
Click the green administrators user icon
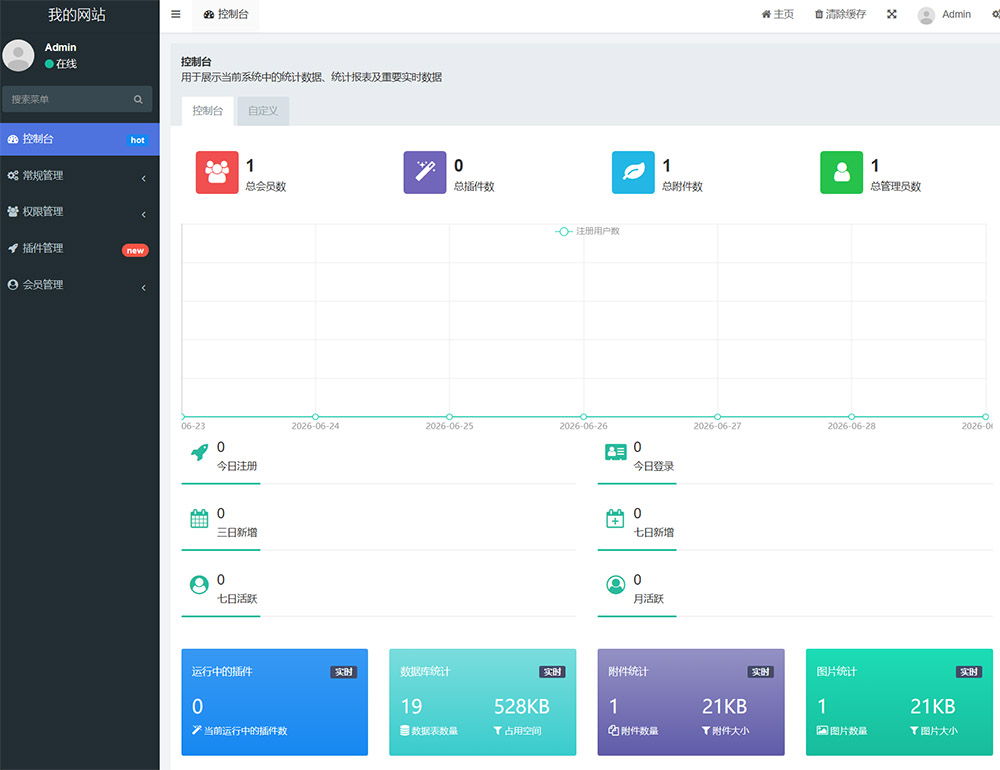841,172
